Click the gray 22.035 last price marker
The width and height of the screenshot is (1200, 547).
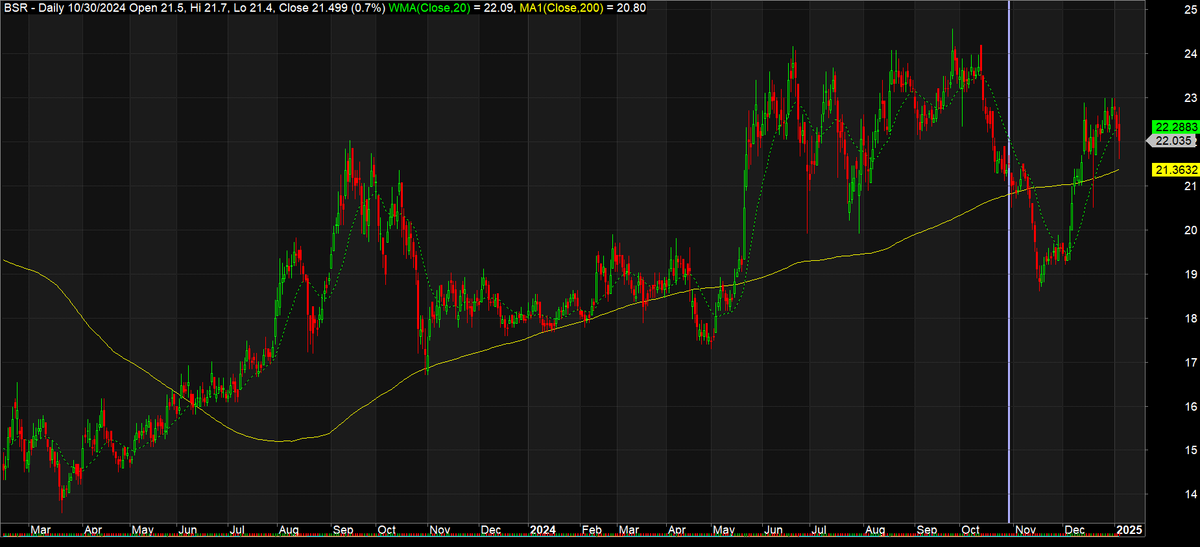point(1175,141)
